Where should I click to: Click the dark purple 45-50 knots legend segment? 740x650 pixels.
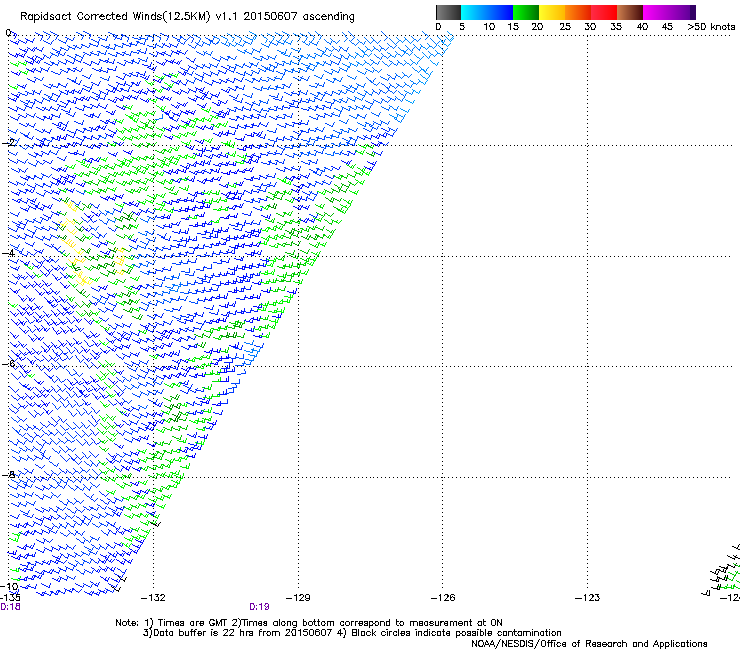pos(682,12)
